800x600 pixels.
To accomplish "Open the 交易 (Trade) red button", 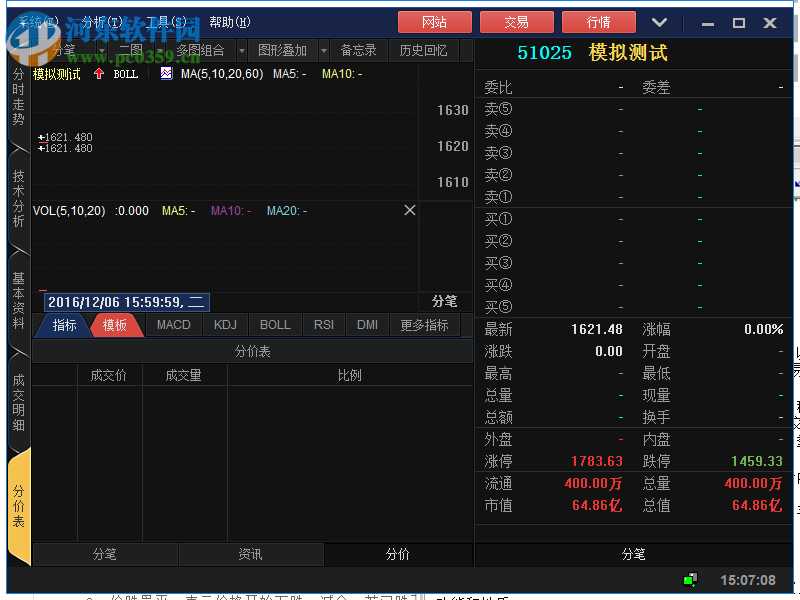I will coord(516,21).
